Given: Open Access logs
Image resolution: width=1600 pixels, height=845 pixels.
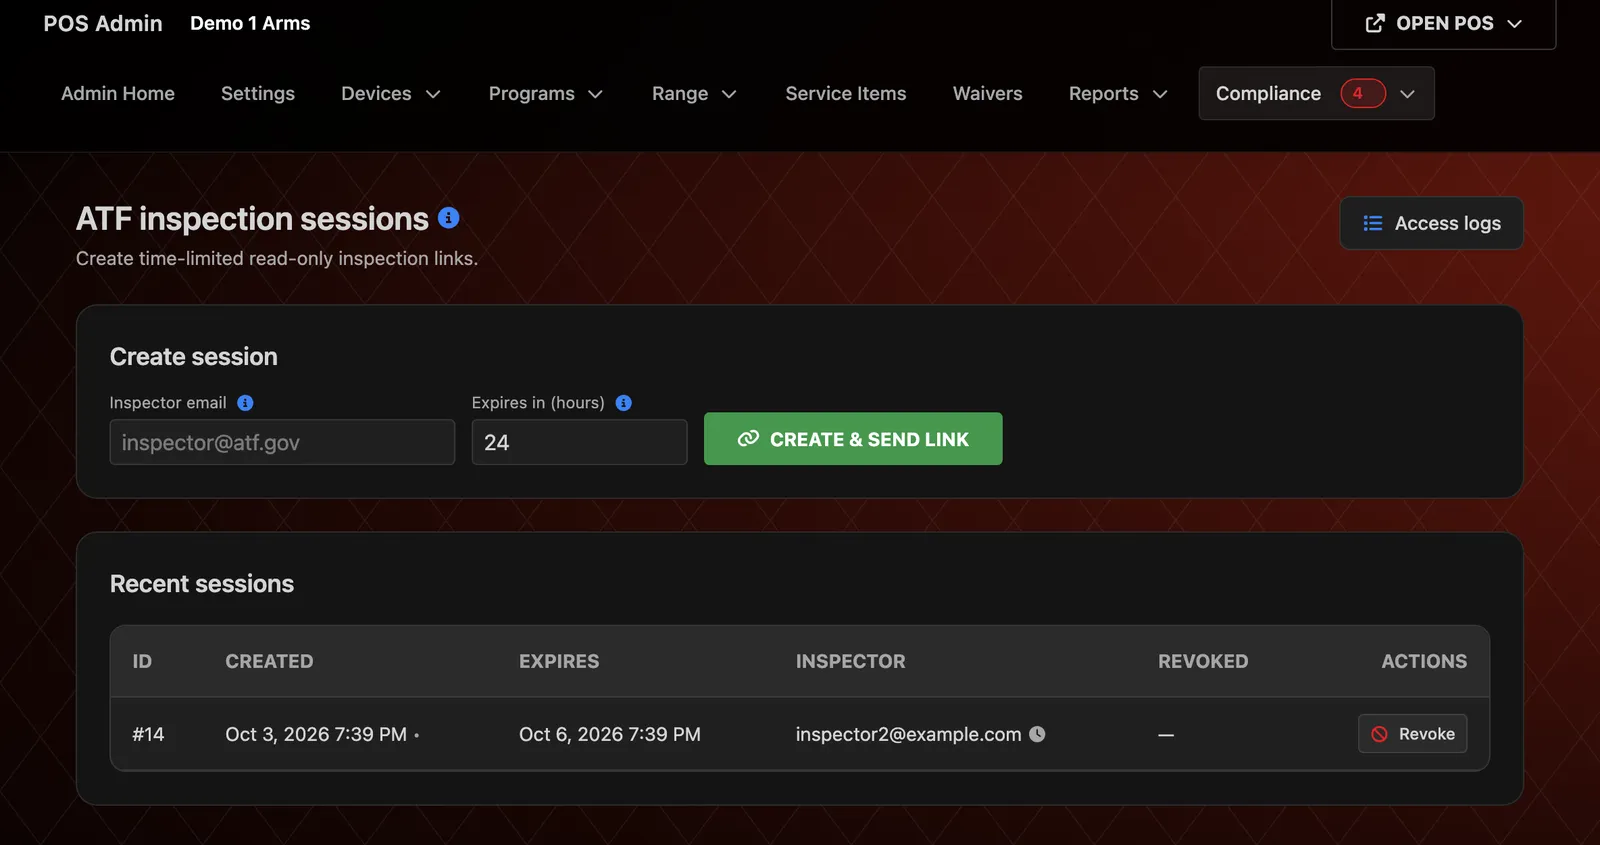Looking at the screenshot, I should 1431,223.
